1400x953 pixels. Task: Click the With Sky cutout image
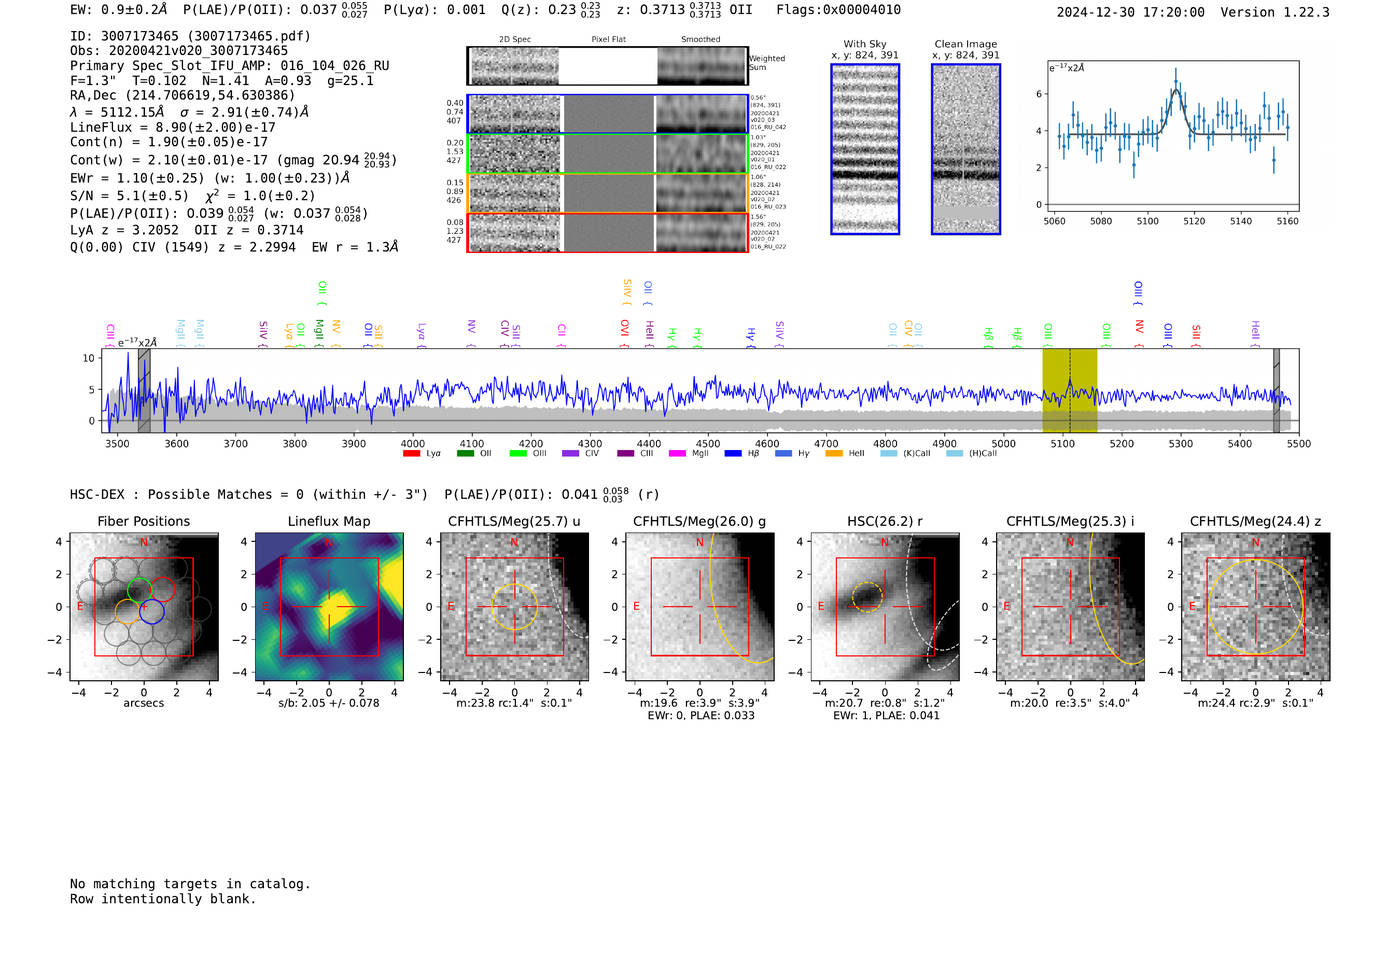pyautogui.click(x=865, y=149)
